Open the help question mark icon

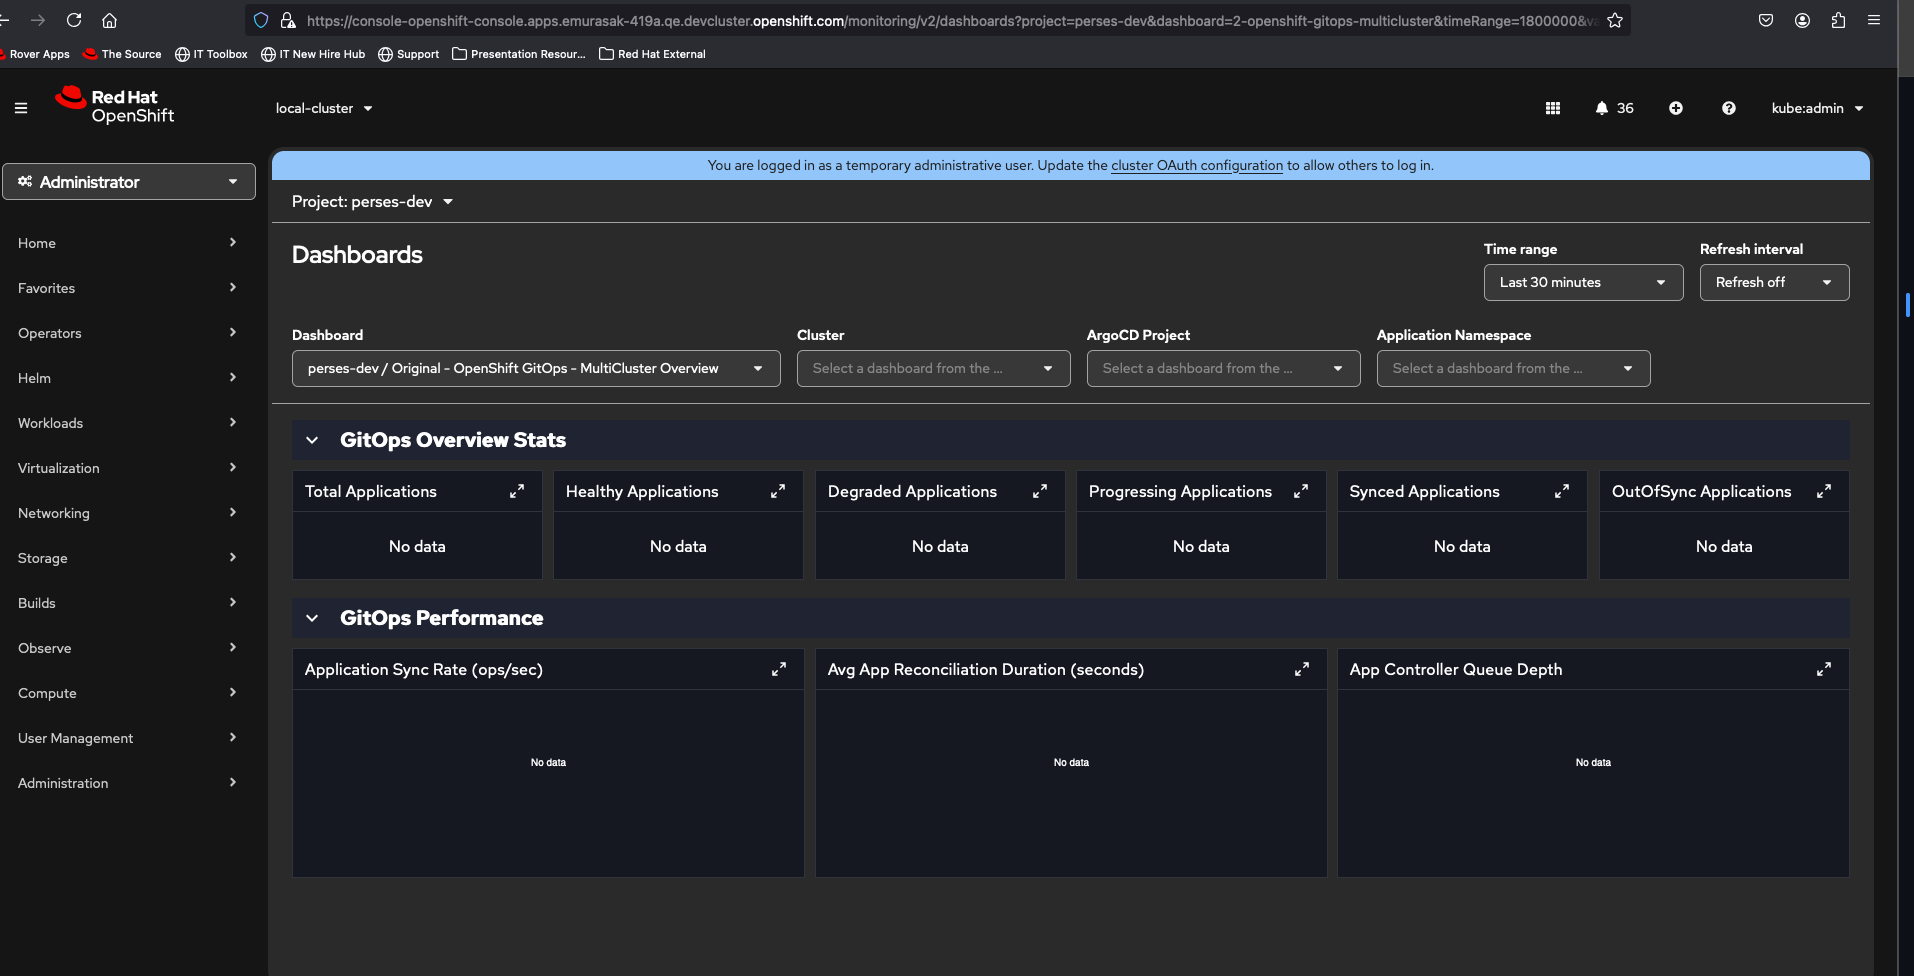tap(1729, 108)
